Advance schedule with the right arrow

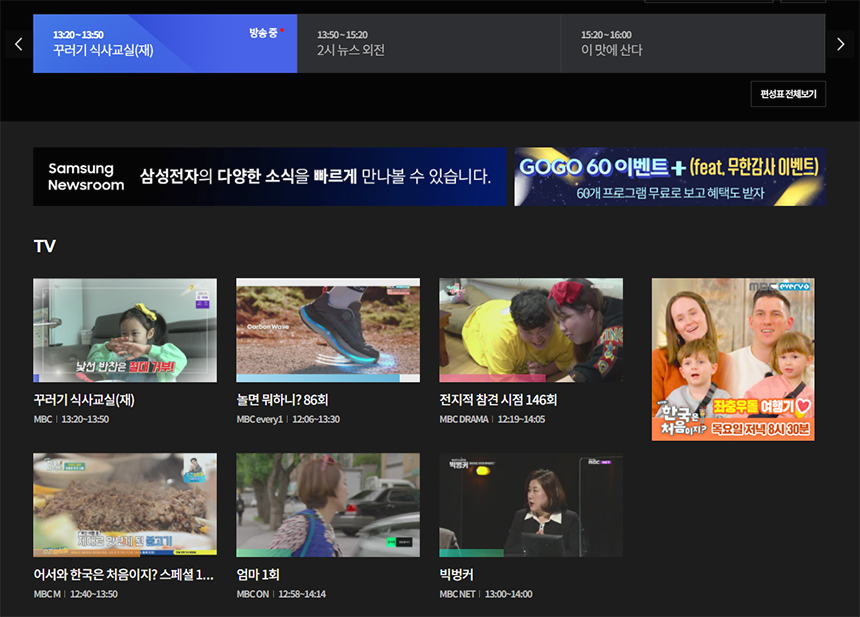coord(840,44)
